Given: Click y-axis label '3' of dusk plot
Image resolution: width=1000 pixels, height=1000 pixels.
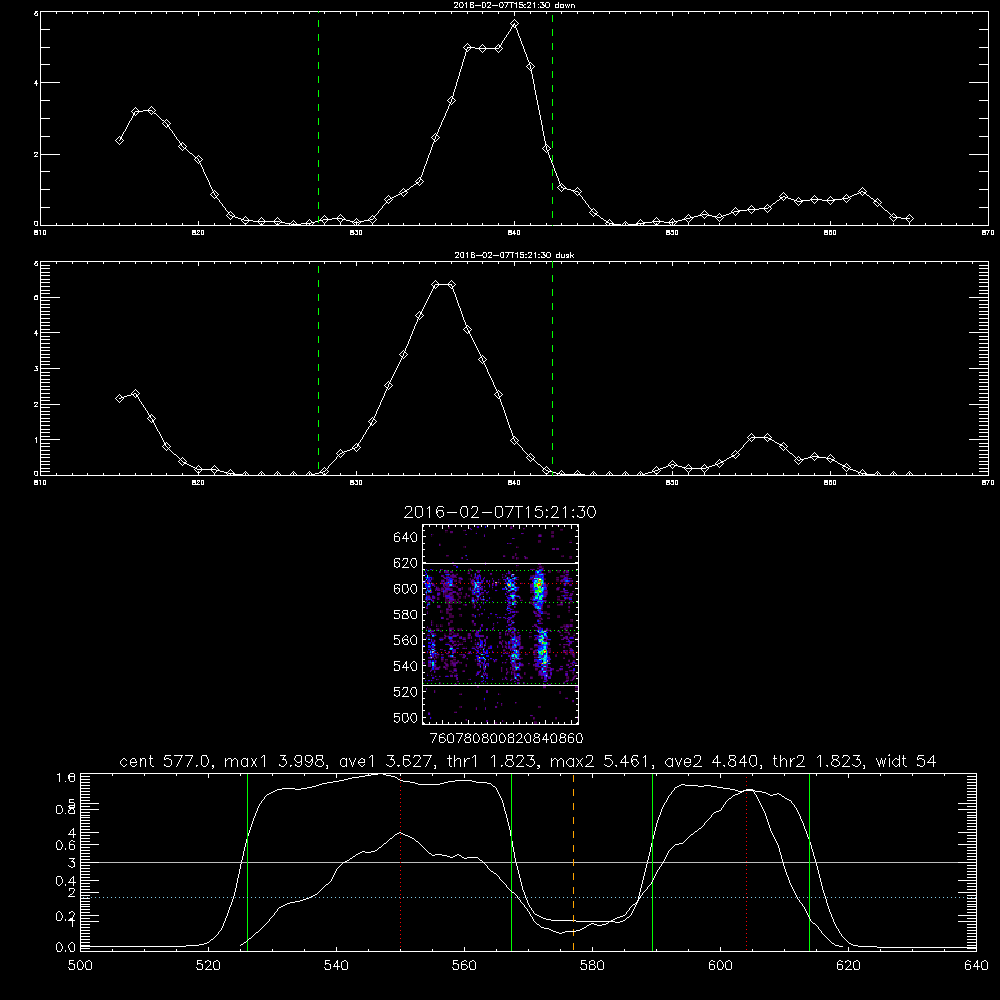Looking at the screenshot, I should tap(36, 369).
